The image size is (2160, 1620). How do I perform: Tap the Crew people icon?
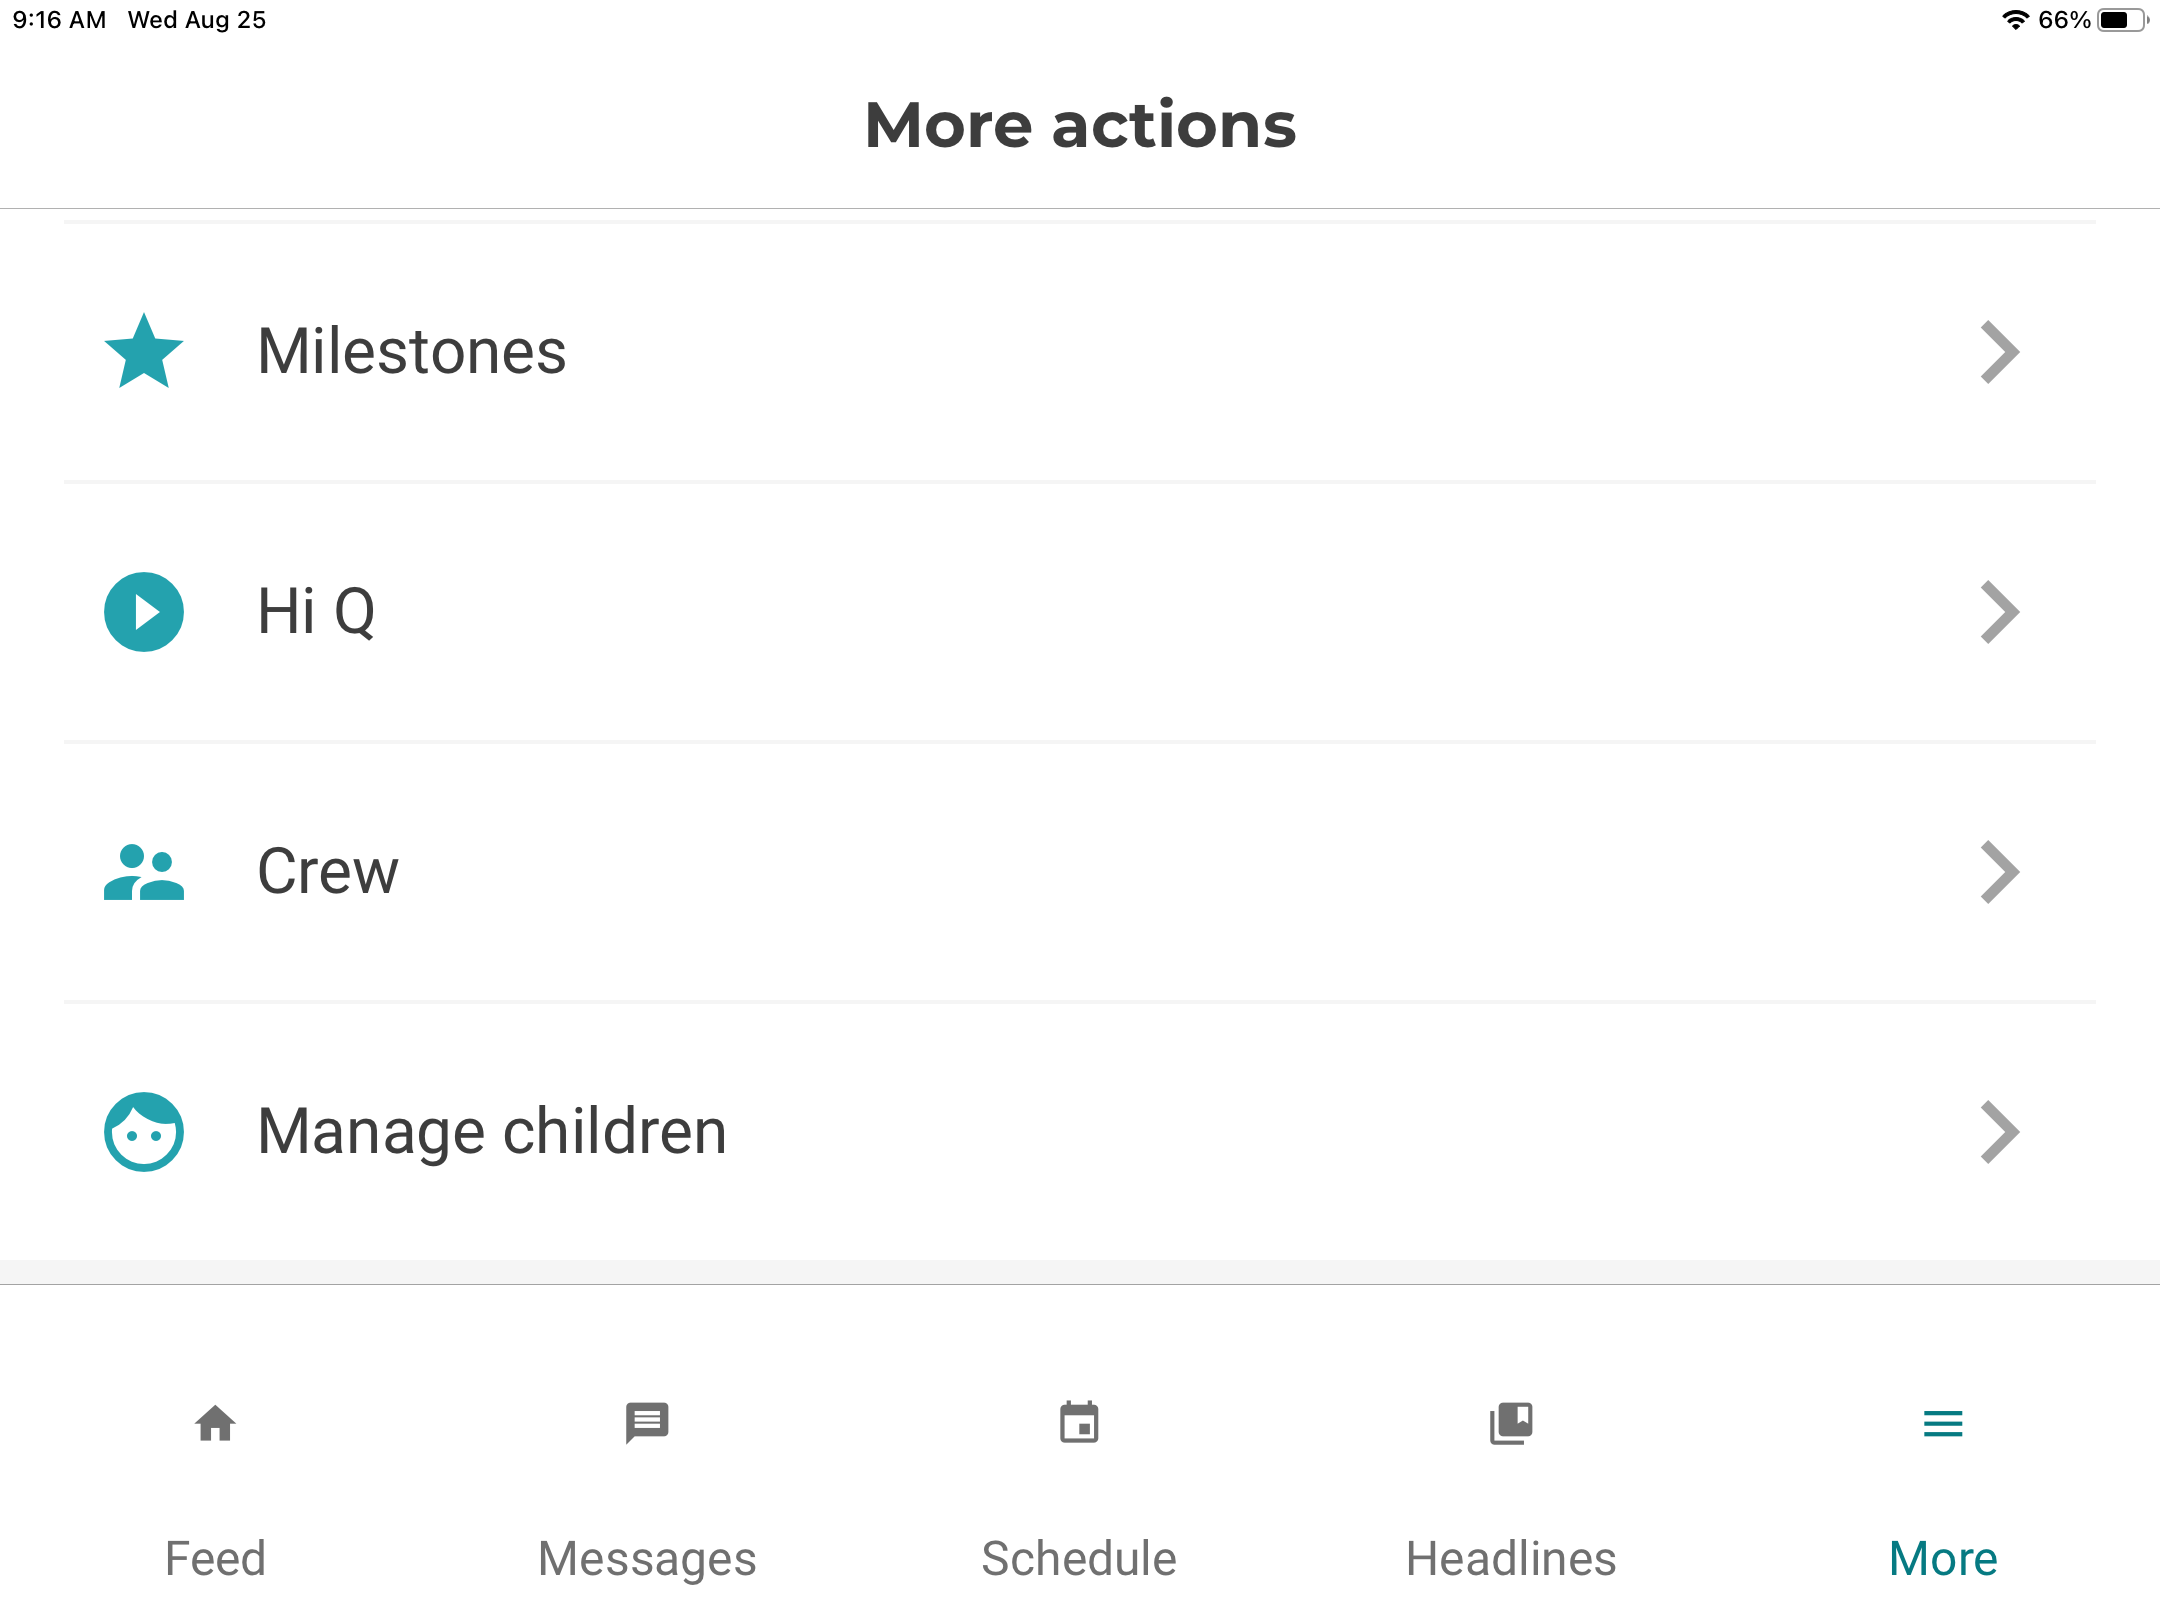[x=144, y=872]
